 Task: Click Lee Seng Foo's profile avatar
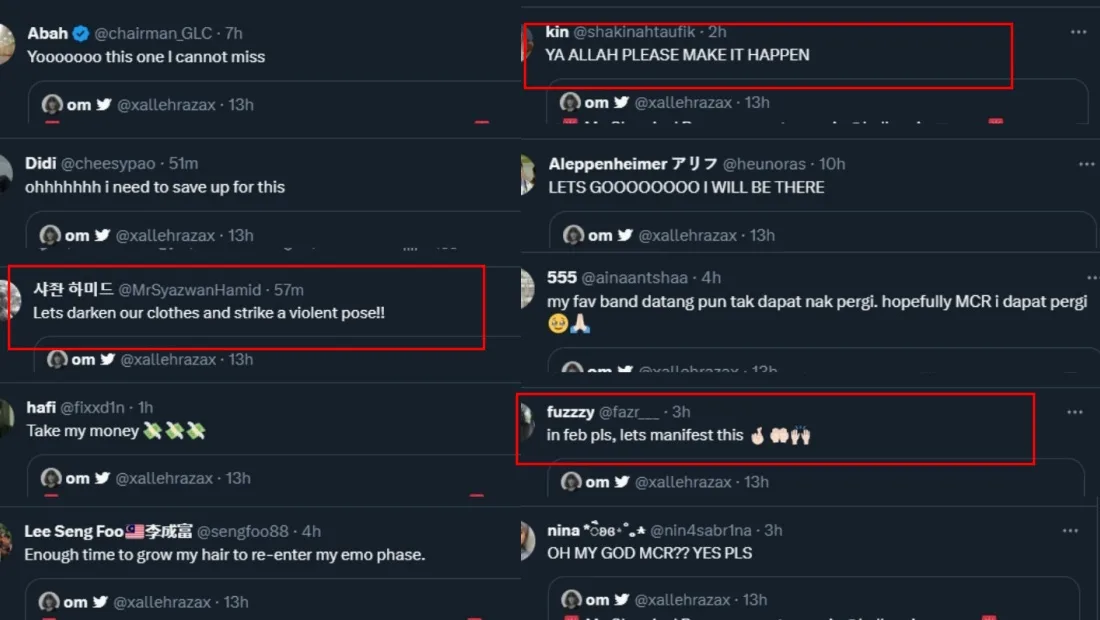(x=6, y=541)
